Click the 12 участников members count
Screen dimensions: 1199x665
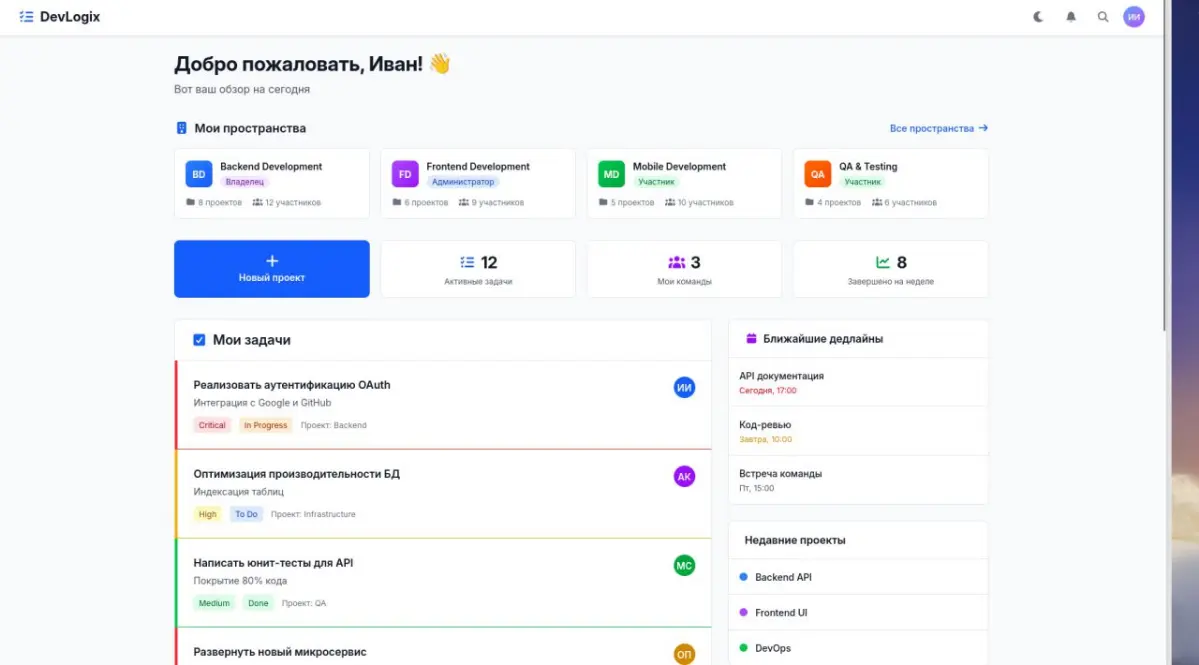[287, 203]
